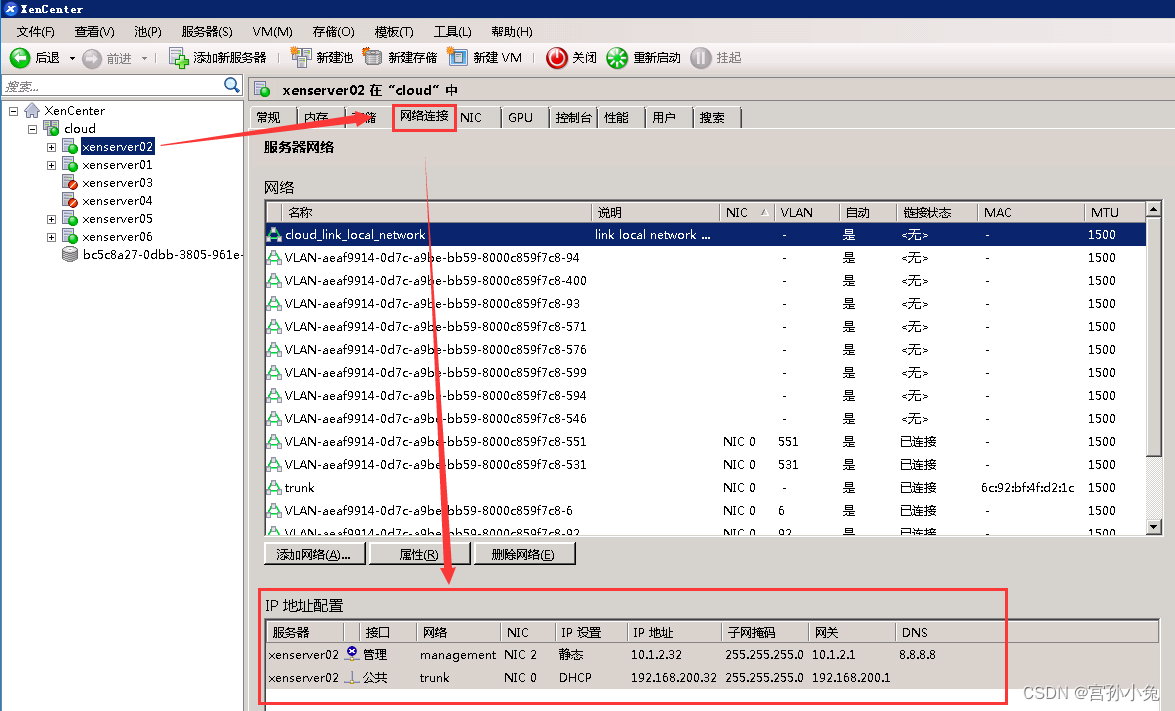Collapse the cloud tree node
This screenshot has height=711, width=1175.
[x=32, y=128]
